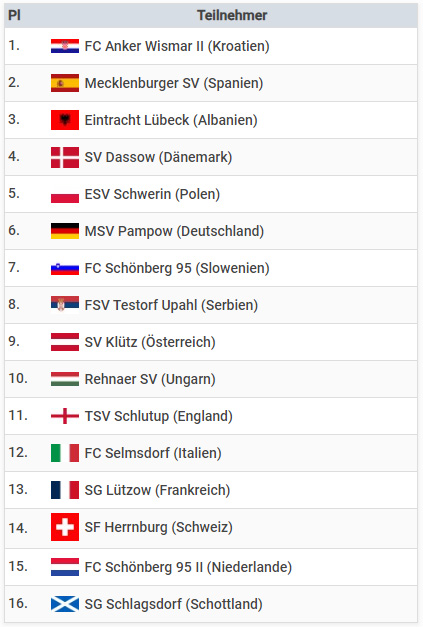Select SV Klütz (Österreich) team

[x=150, y=342]
